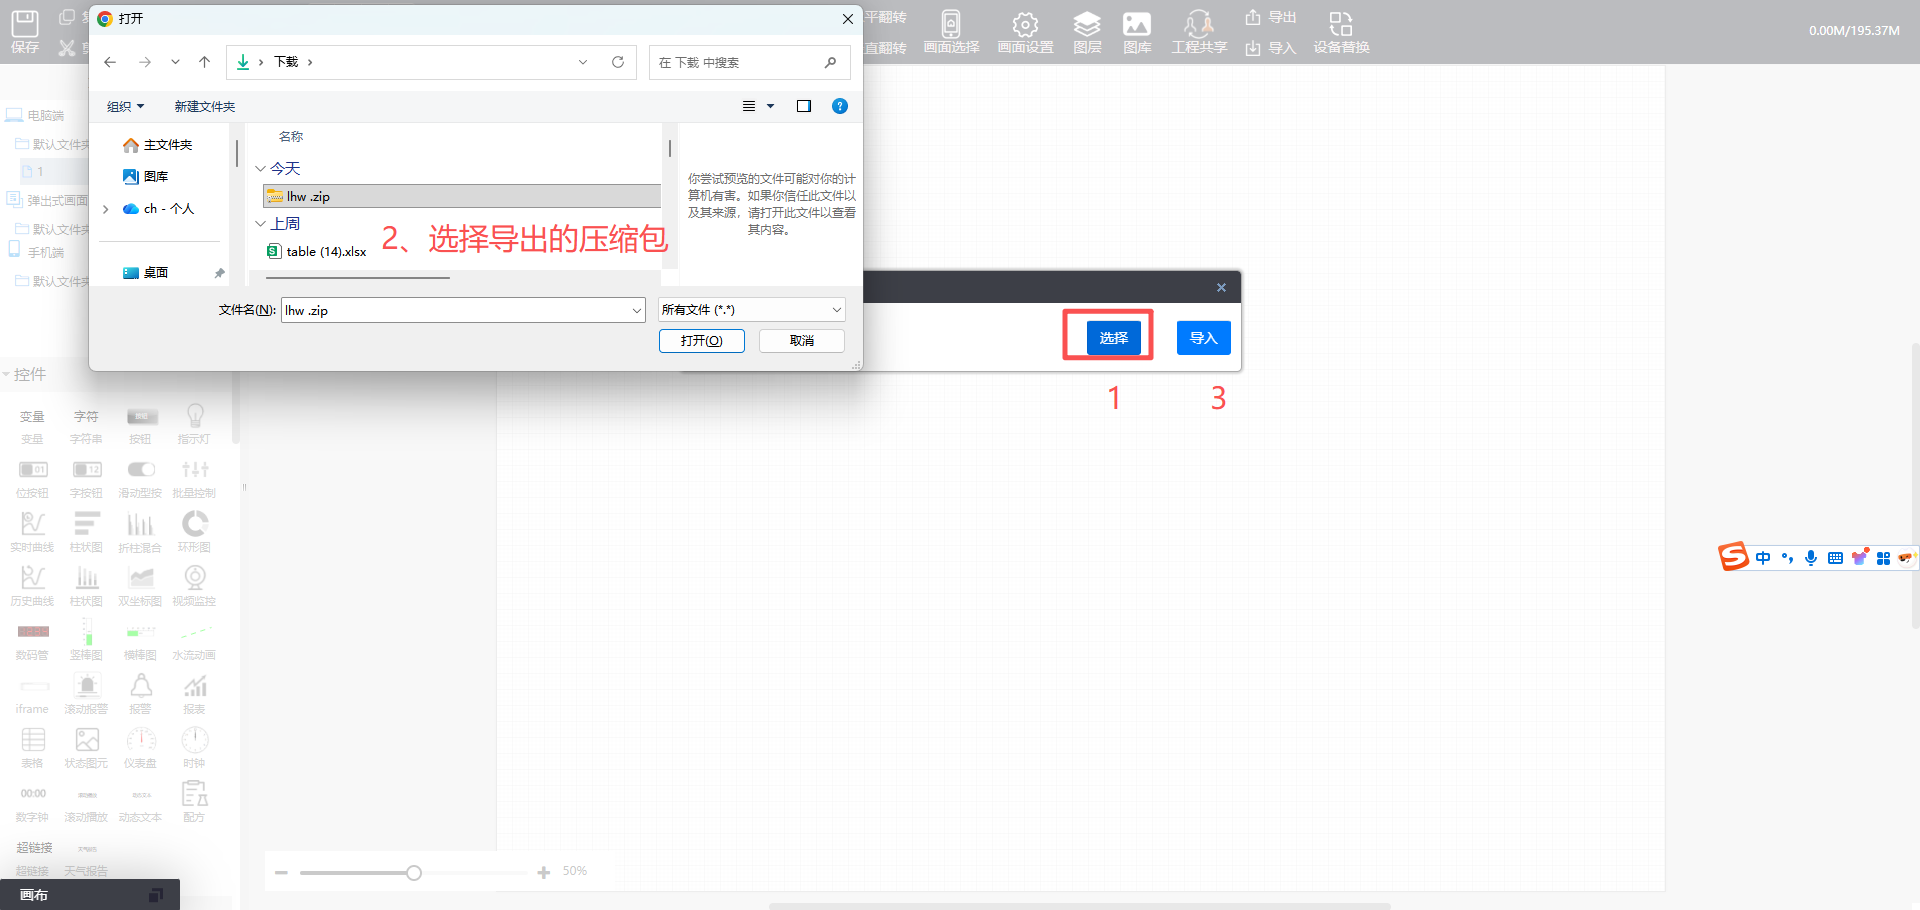Open the 组织 menu

click(125, 106)
